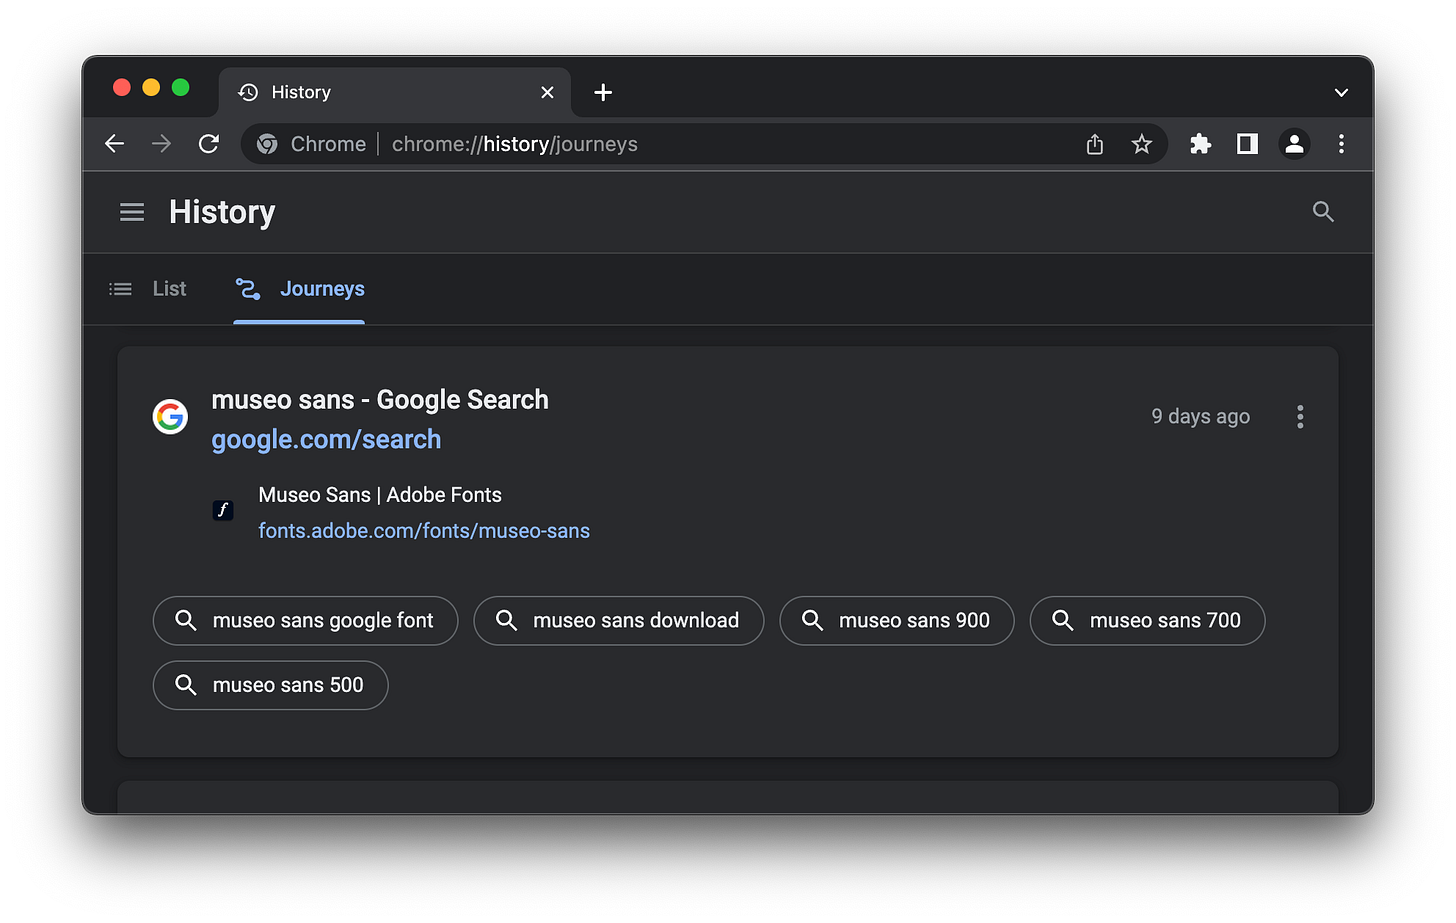This screenshot has width=1456, height=923.
Task: Click the museo sans download chip
Action: (x=619, y=621)
